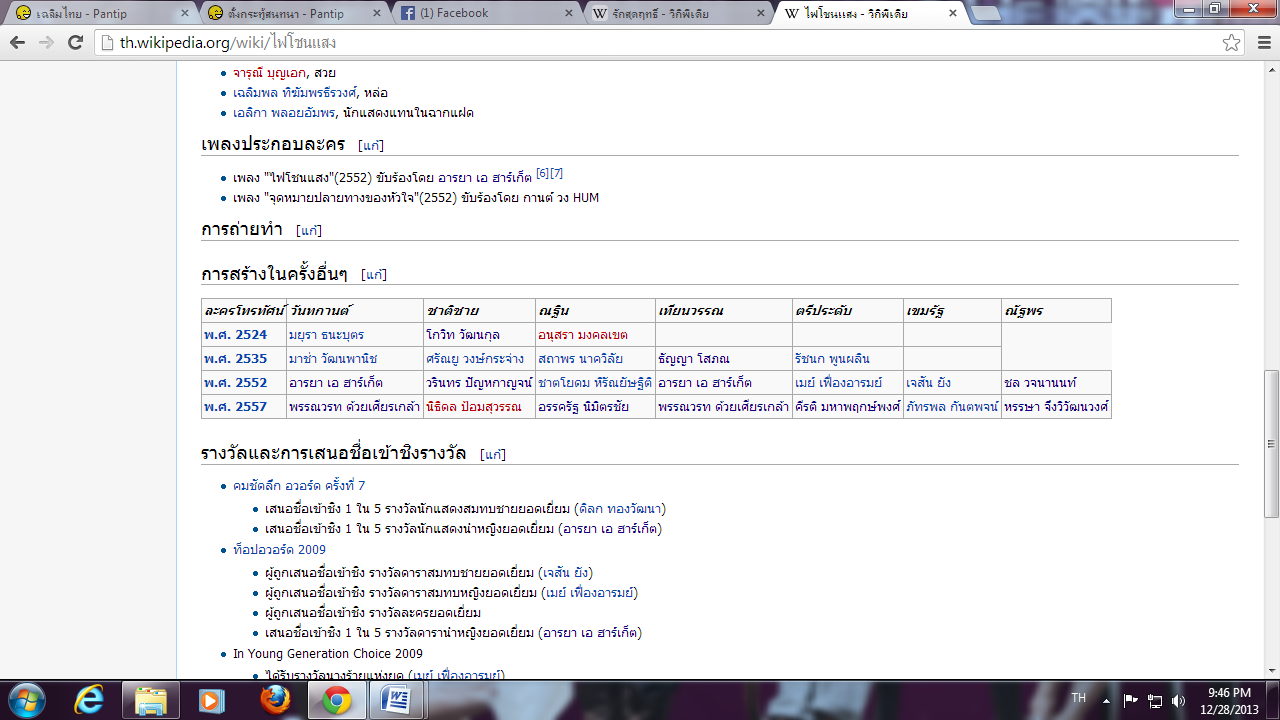Click the ธัญญา โสภณ table cell
The width and height of the screenshot is (1280, 720).
724,359
